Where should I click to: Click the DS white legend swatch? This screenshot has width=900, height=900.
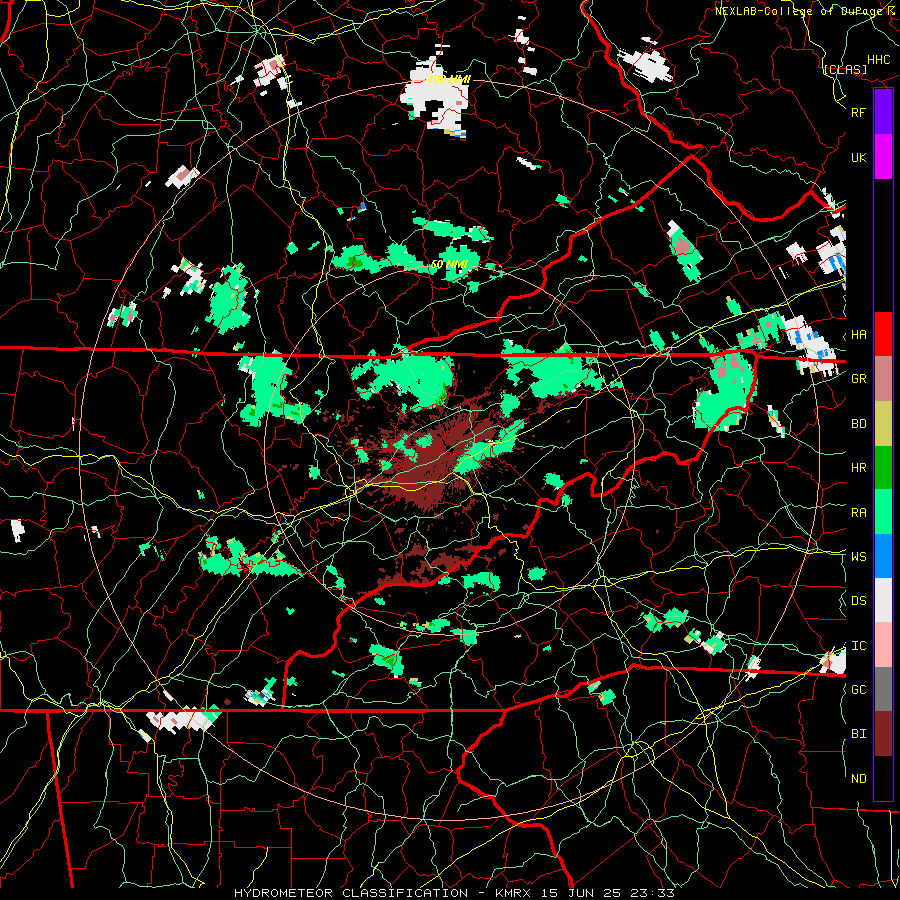tap(883, 600)
